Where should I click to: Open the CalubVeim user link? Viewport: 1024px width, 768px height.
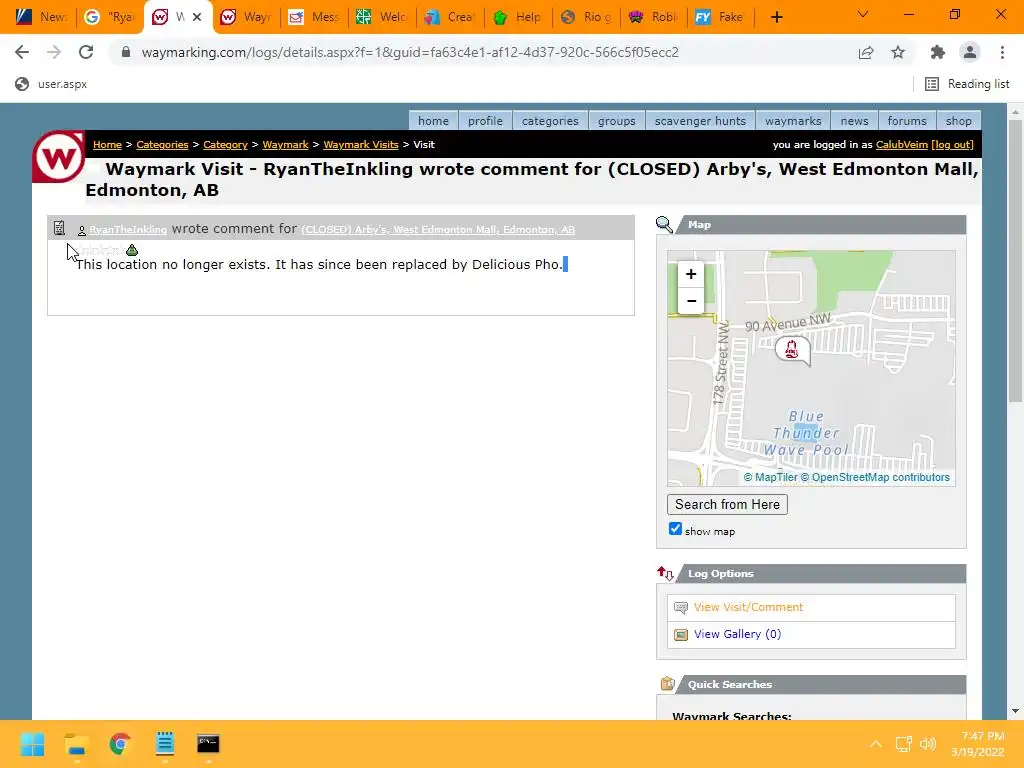901,144
